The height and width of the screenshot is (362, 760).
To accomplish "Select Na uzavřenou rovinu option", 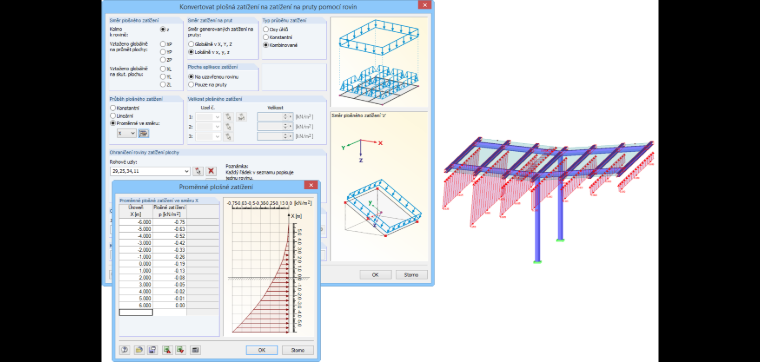I will tap(190, 77).
